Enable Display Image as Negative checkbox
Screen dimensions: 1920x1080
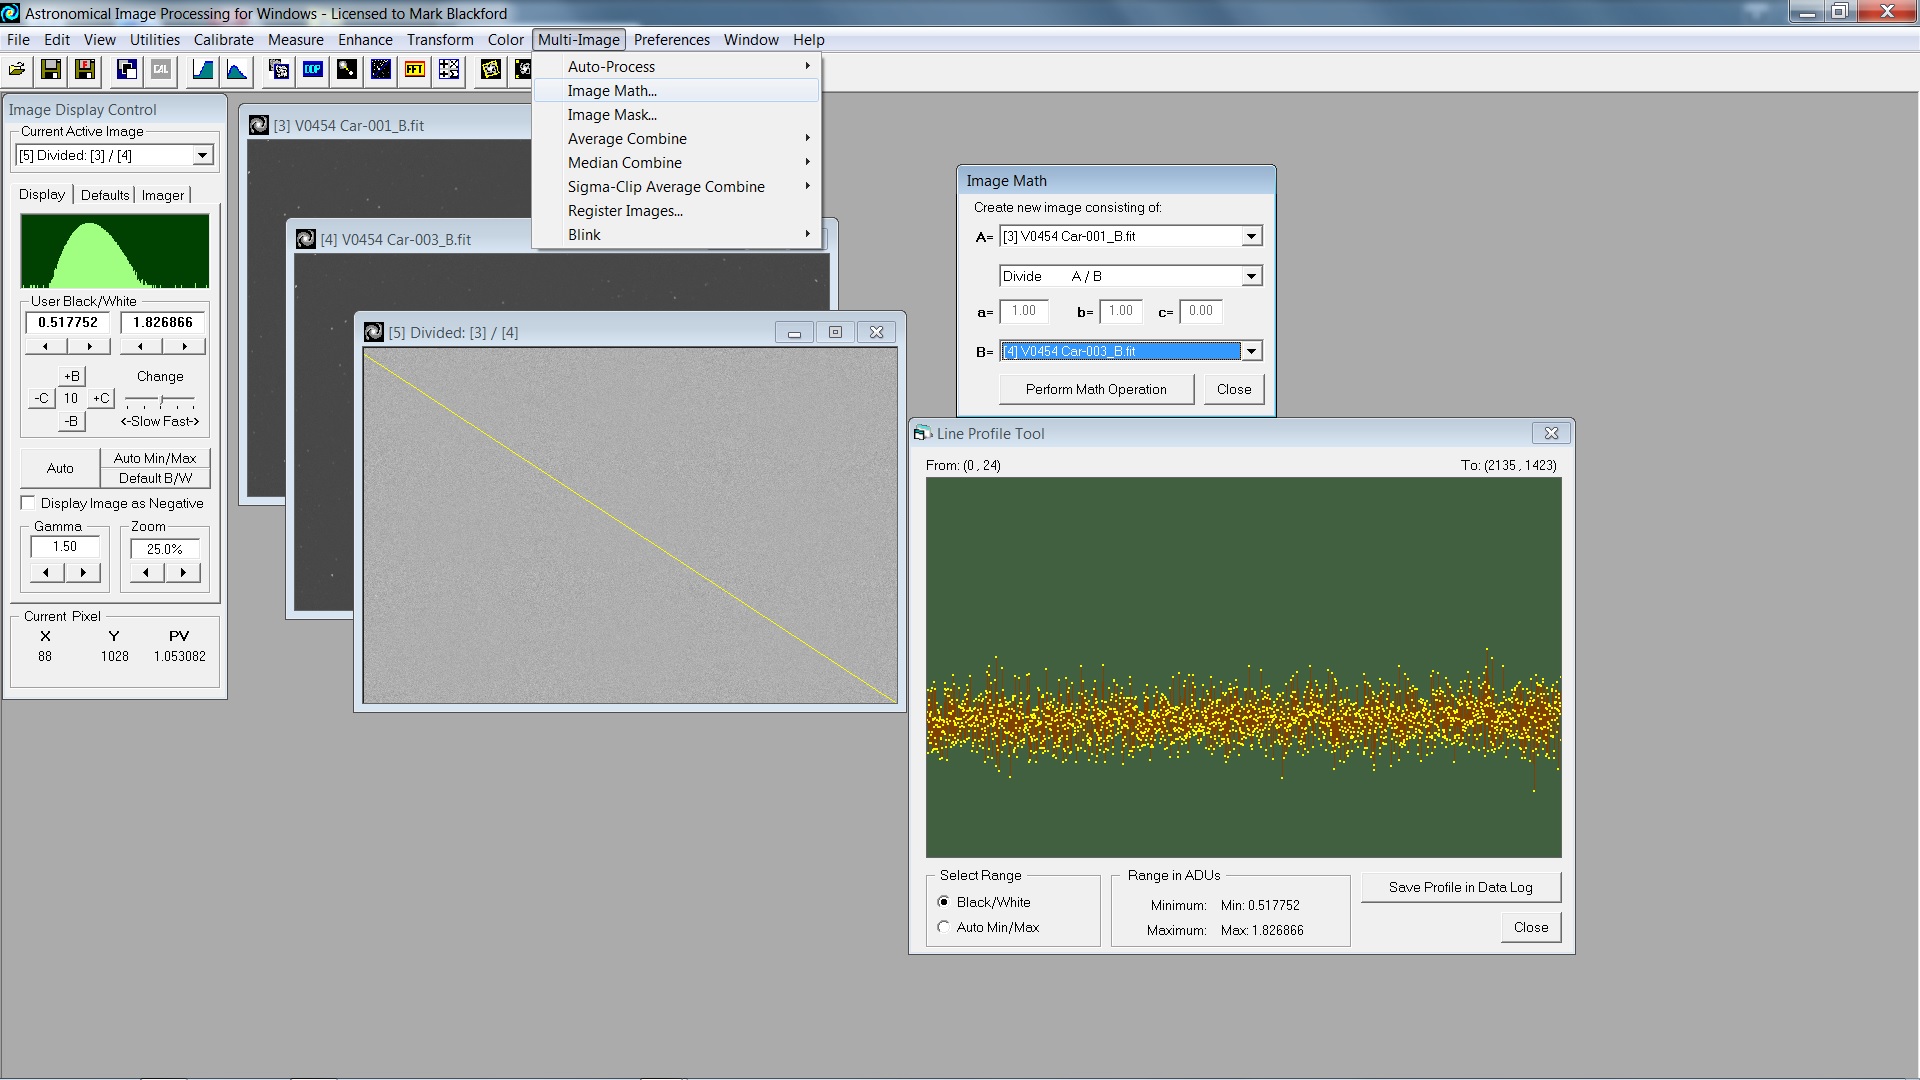point(28,503)
